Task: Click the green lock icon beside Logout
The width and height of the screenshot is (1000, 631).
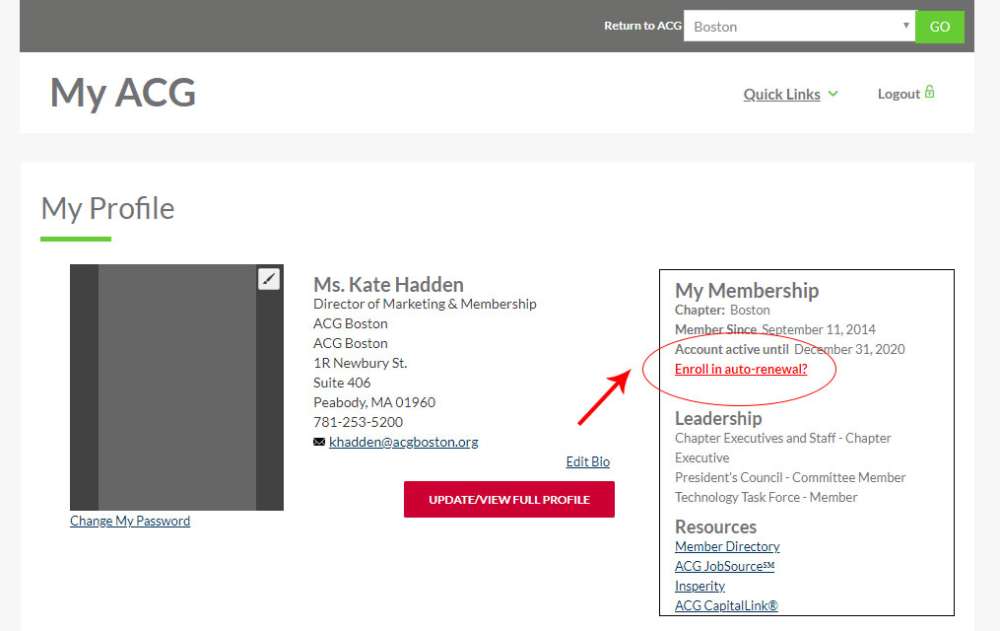Action: tap(930, 93)
